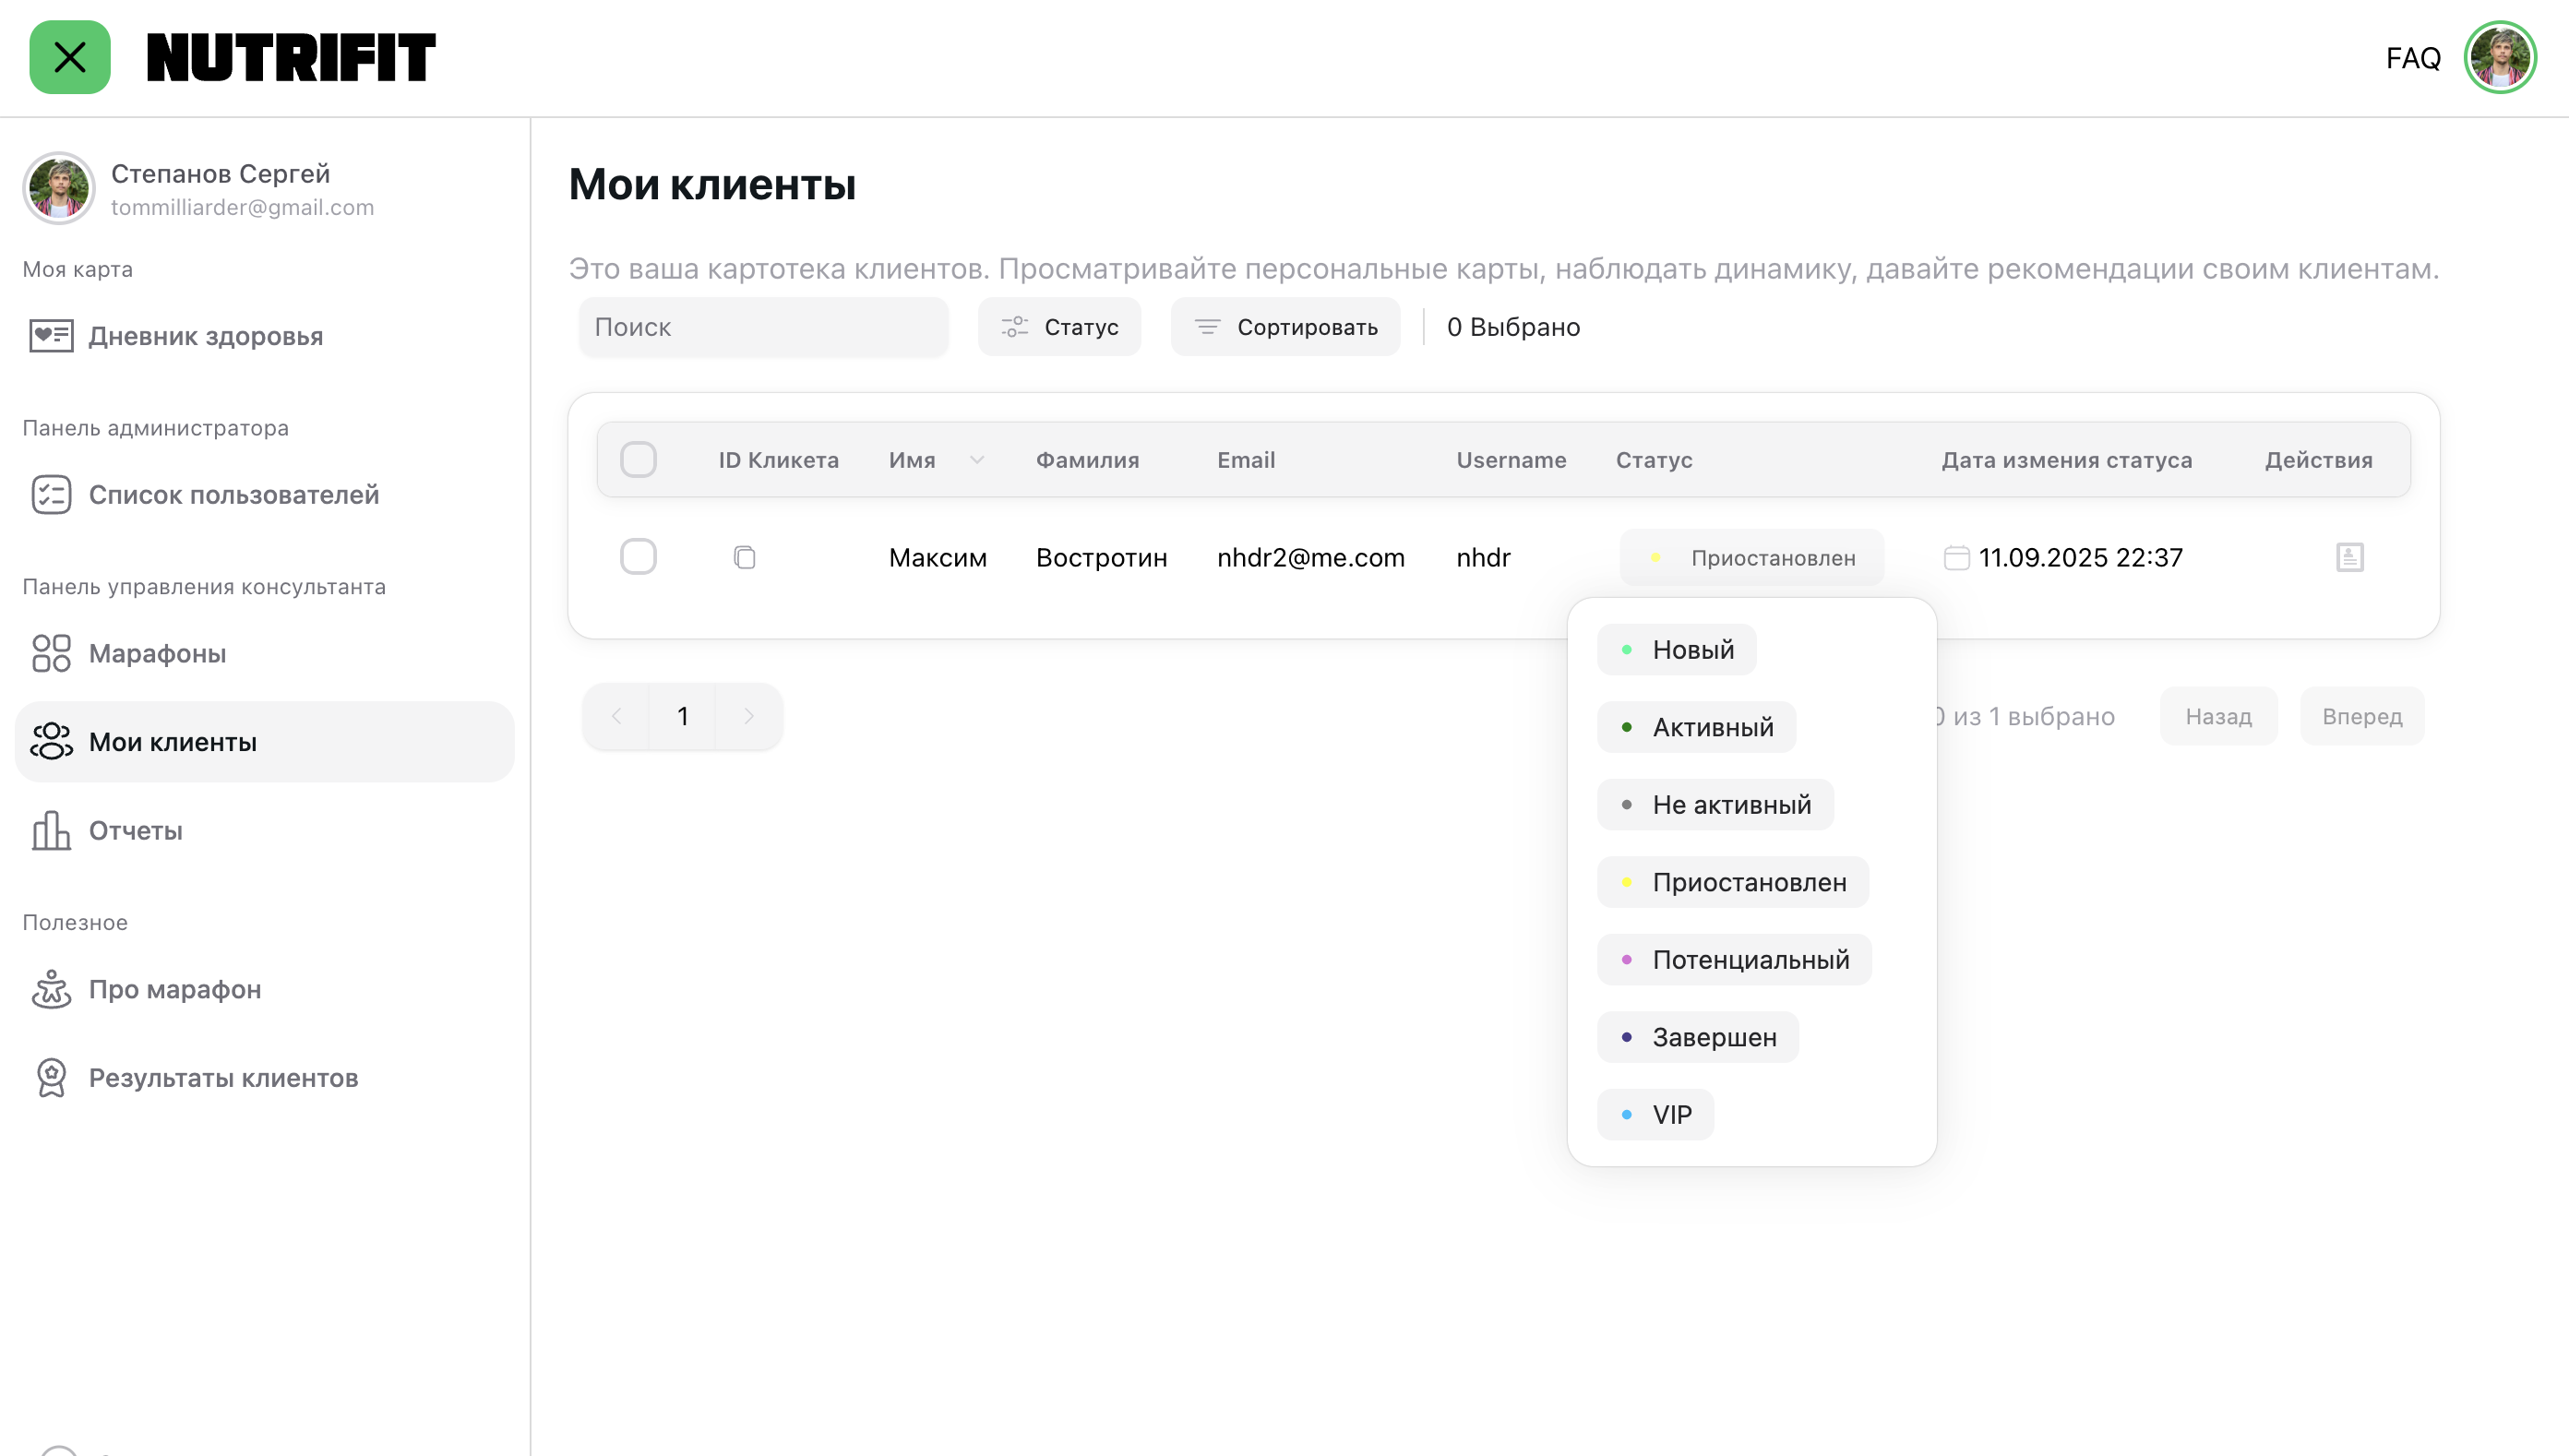
Task: Collapse the Приостановлен status cell dropdown
Action: 1752,557
